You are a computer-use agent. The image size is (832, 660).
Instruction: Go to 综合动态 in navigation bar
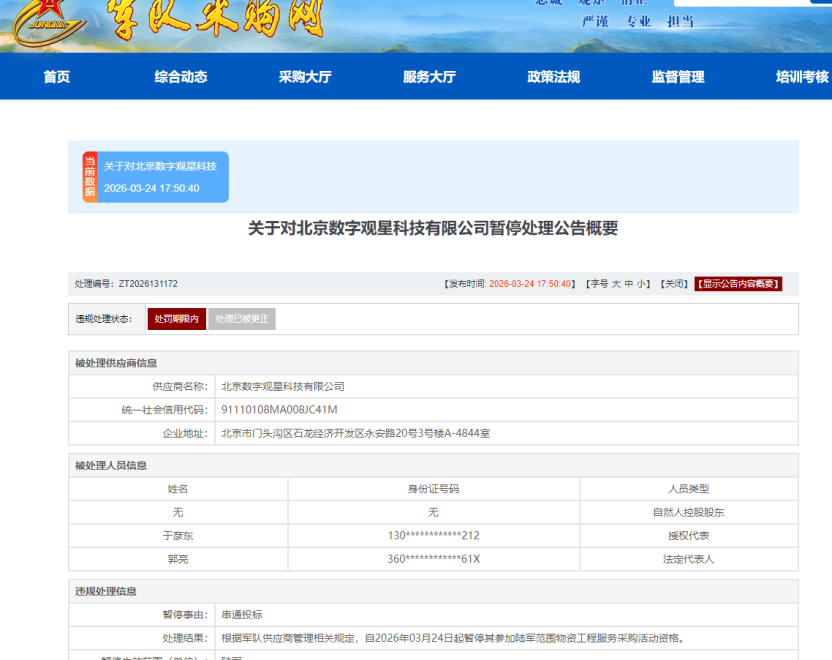(181, 77)
